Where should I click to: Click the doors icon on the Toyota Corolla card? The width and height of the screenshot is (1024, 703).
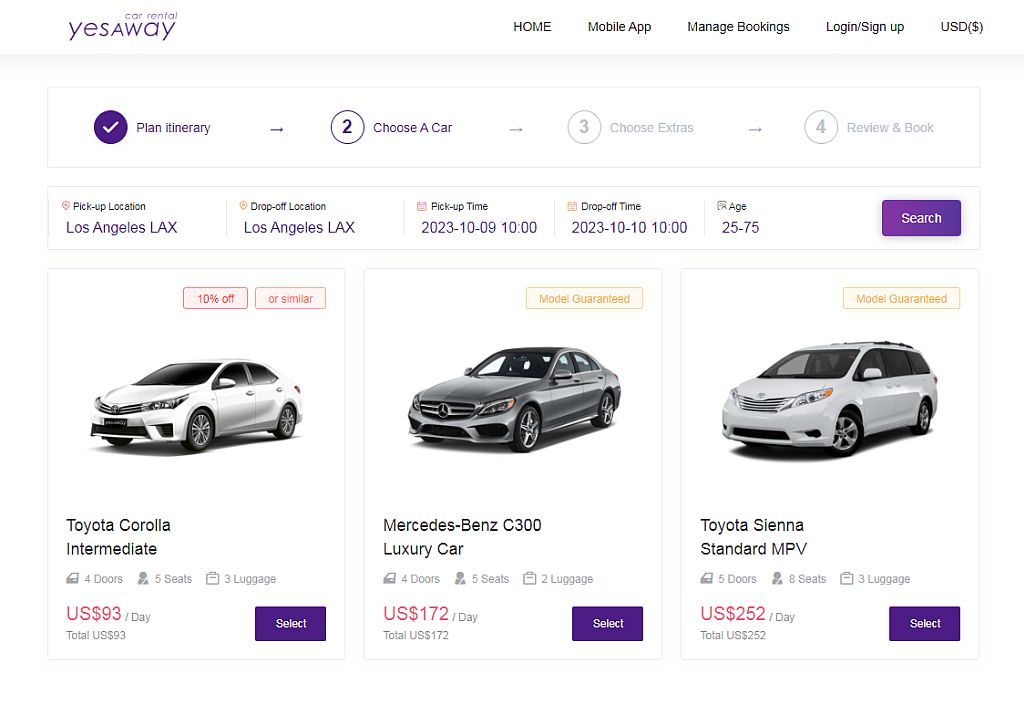[x=71, y=578]
